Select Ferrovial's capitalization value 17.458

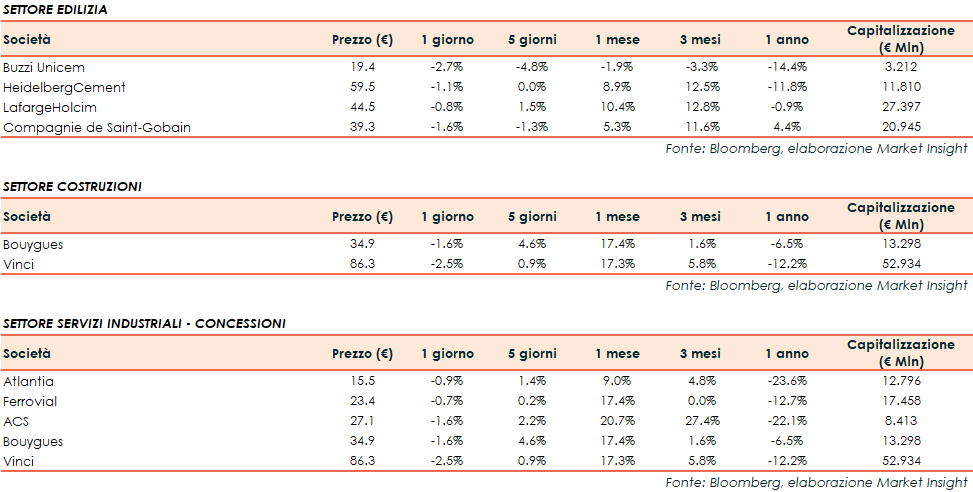901,401
